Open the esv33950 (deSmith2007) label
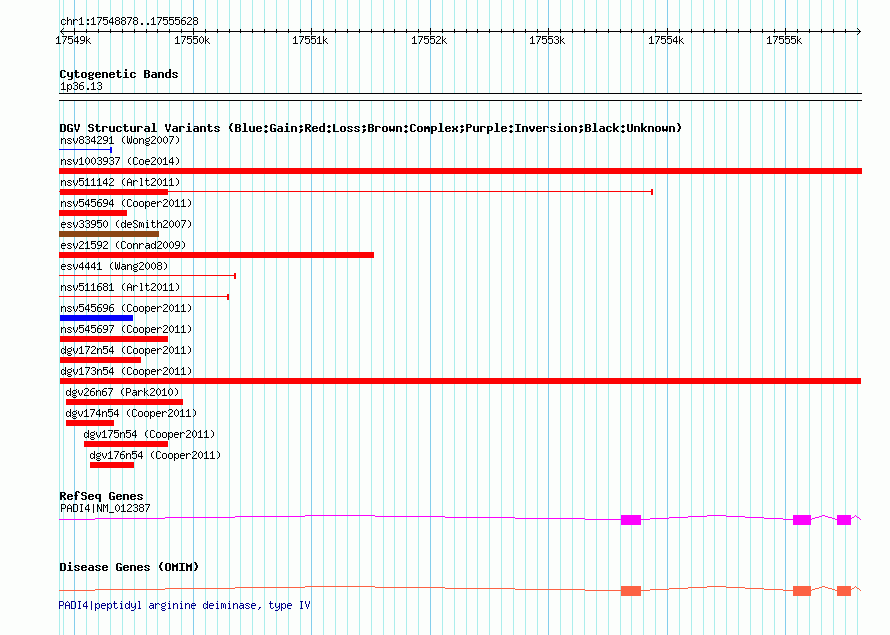Screen dimensions: 890x635 pyautogui.click(x=126, y=224)
